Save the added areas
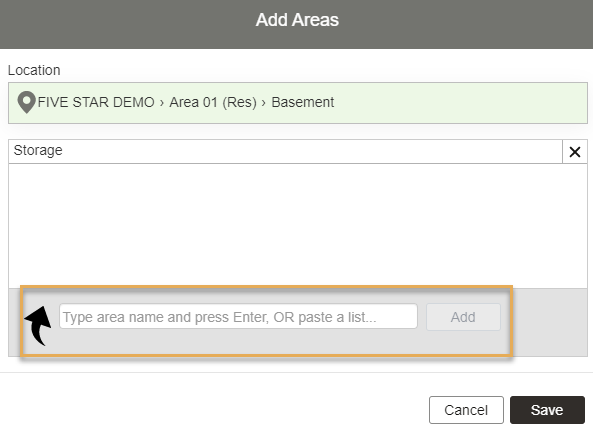This screenshot has width=593, height=430. coord(547,410)
